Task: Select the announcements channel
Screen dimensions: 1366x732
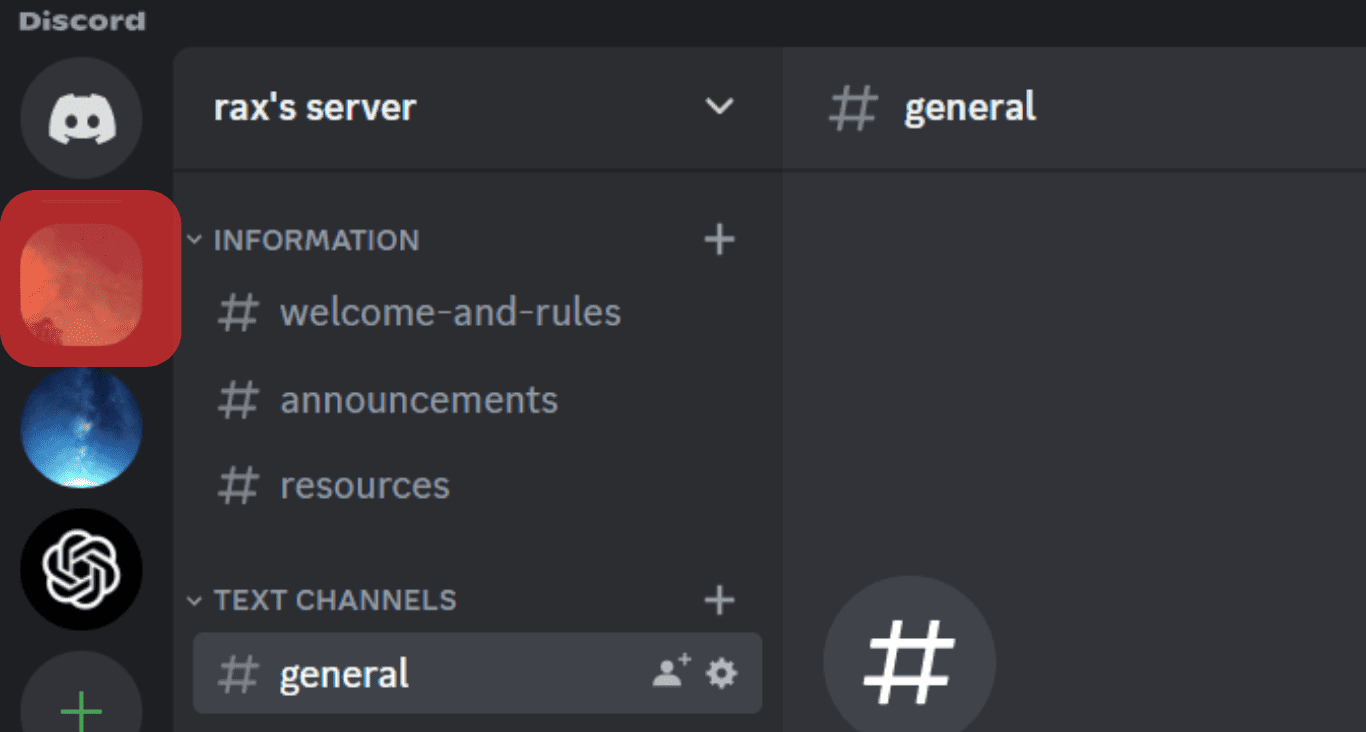Action: 418,399
